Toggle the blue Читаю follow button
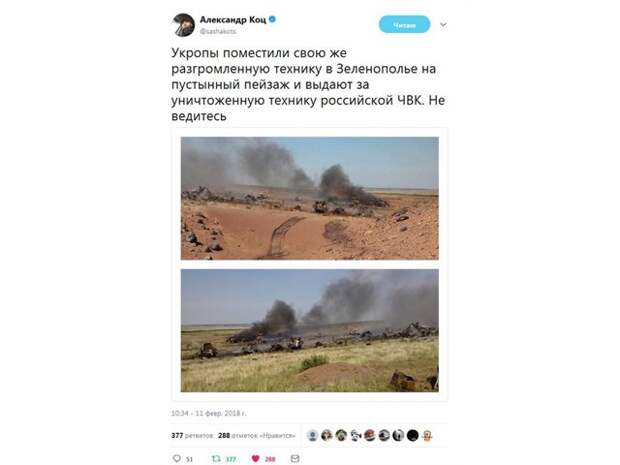 404,25
